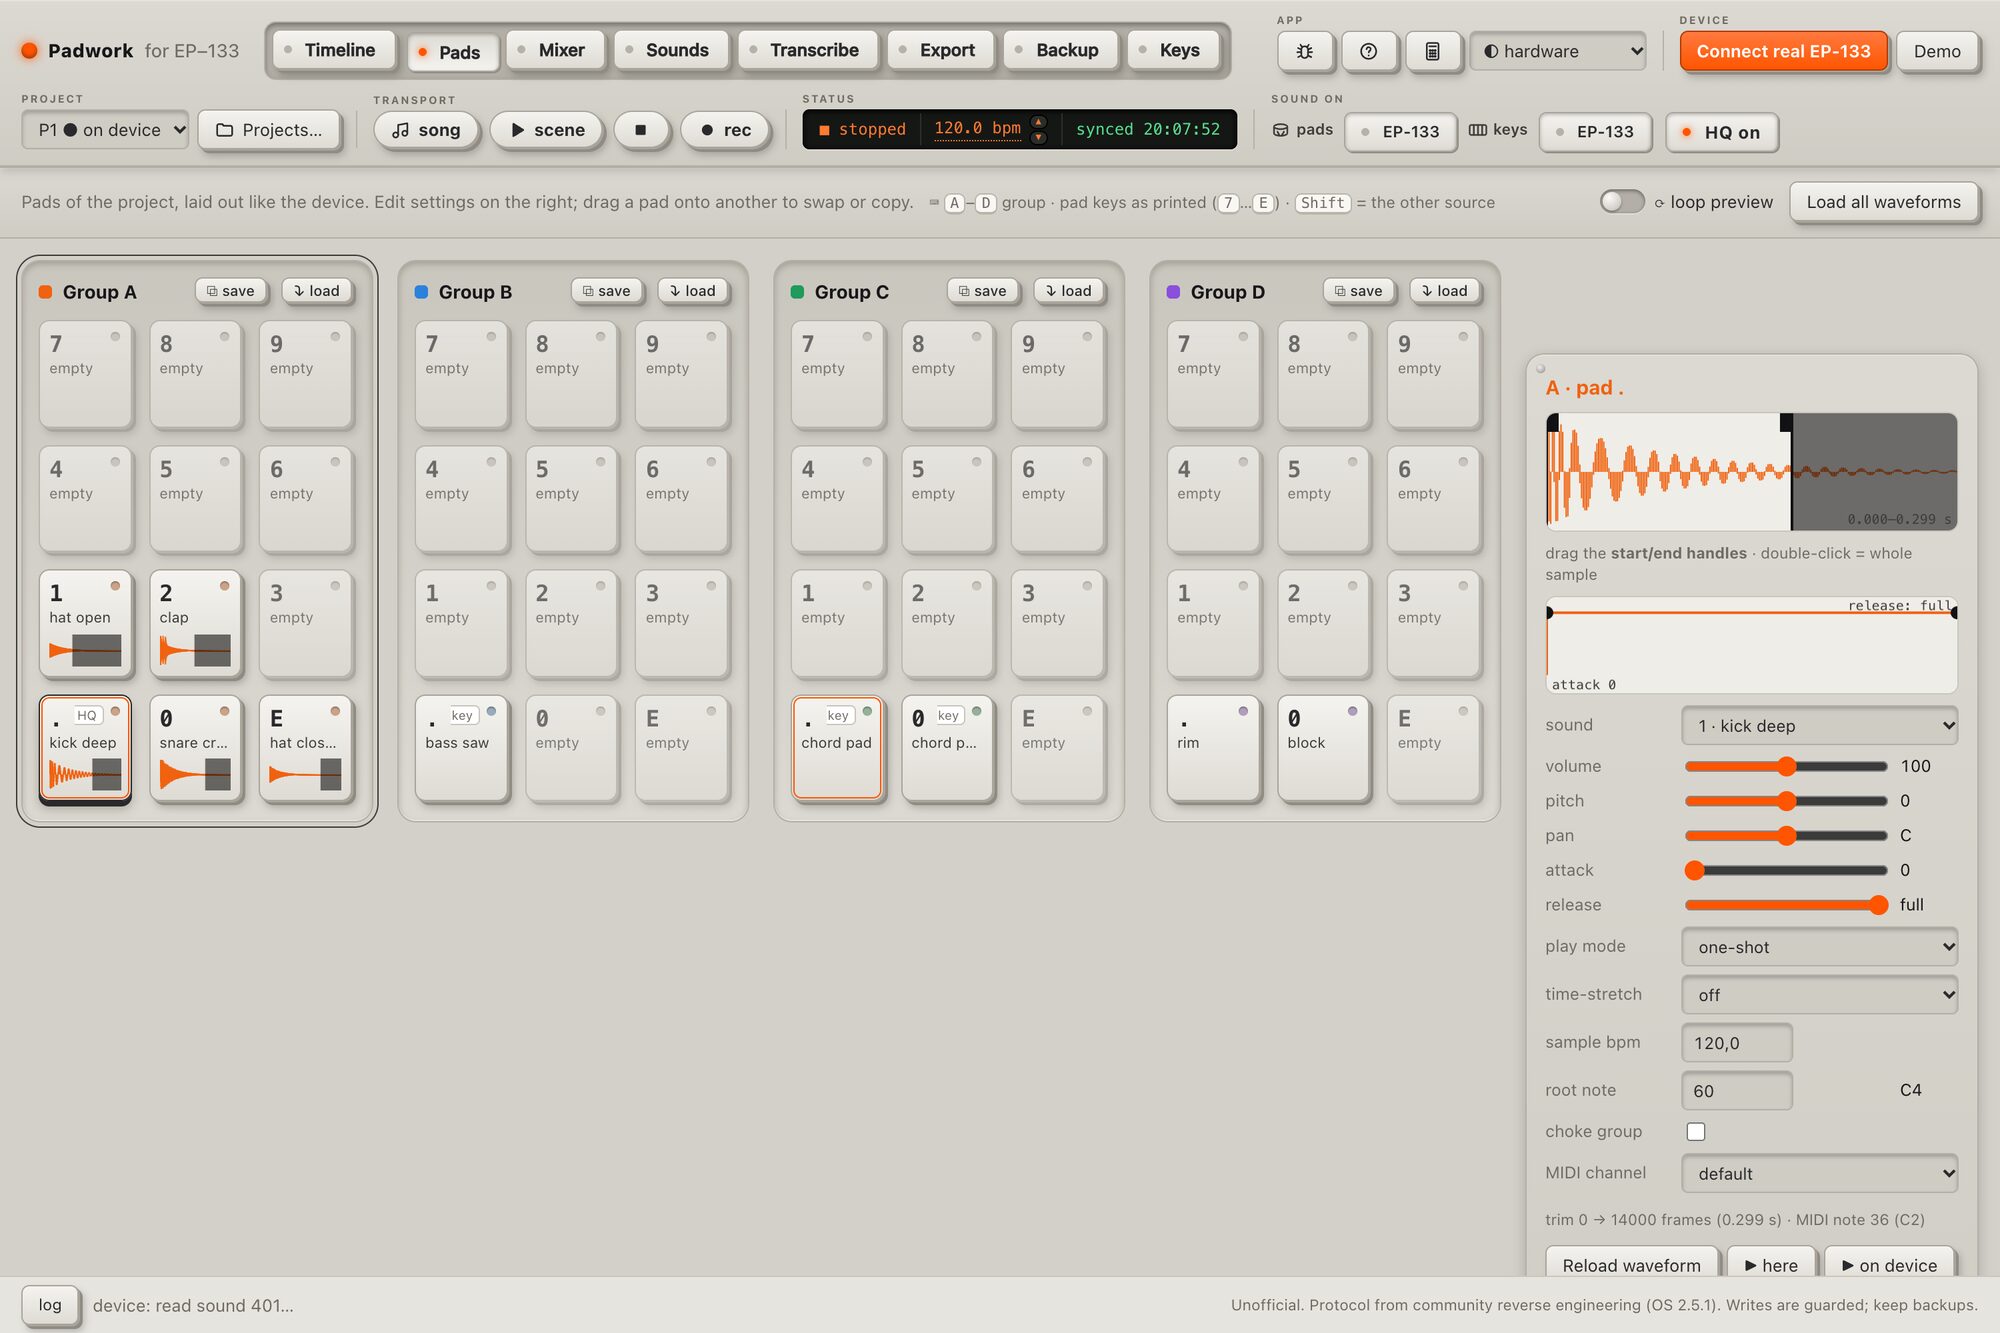
Task: Open the Transcribe tab
Action: (806, 50)
